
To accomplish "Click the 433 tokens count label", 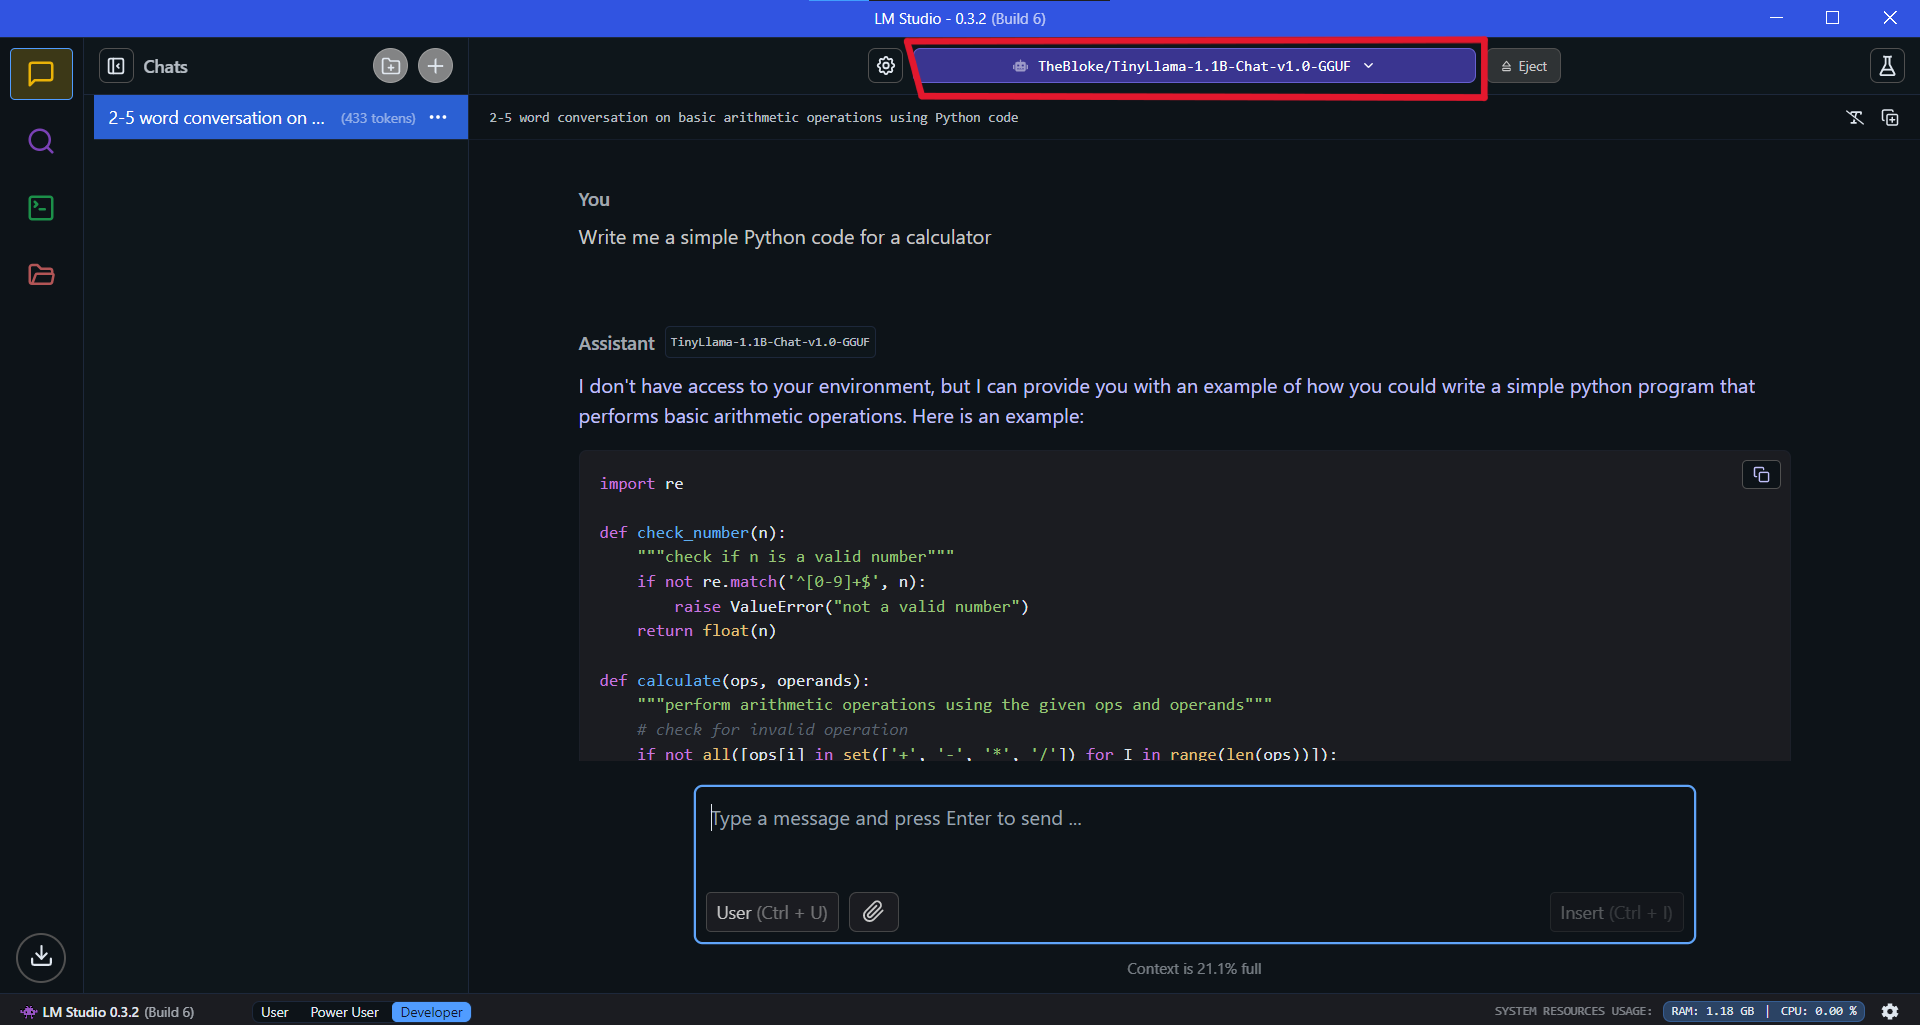I will point(378,118).
